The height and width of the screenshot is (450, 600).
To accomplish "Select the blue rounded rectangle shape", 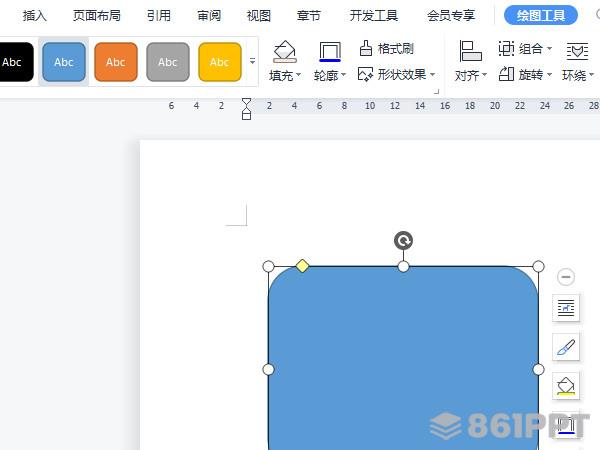I will 403,358.
